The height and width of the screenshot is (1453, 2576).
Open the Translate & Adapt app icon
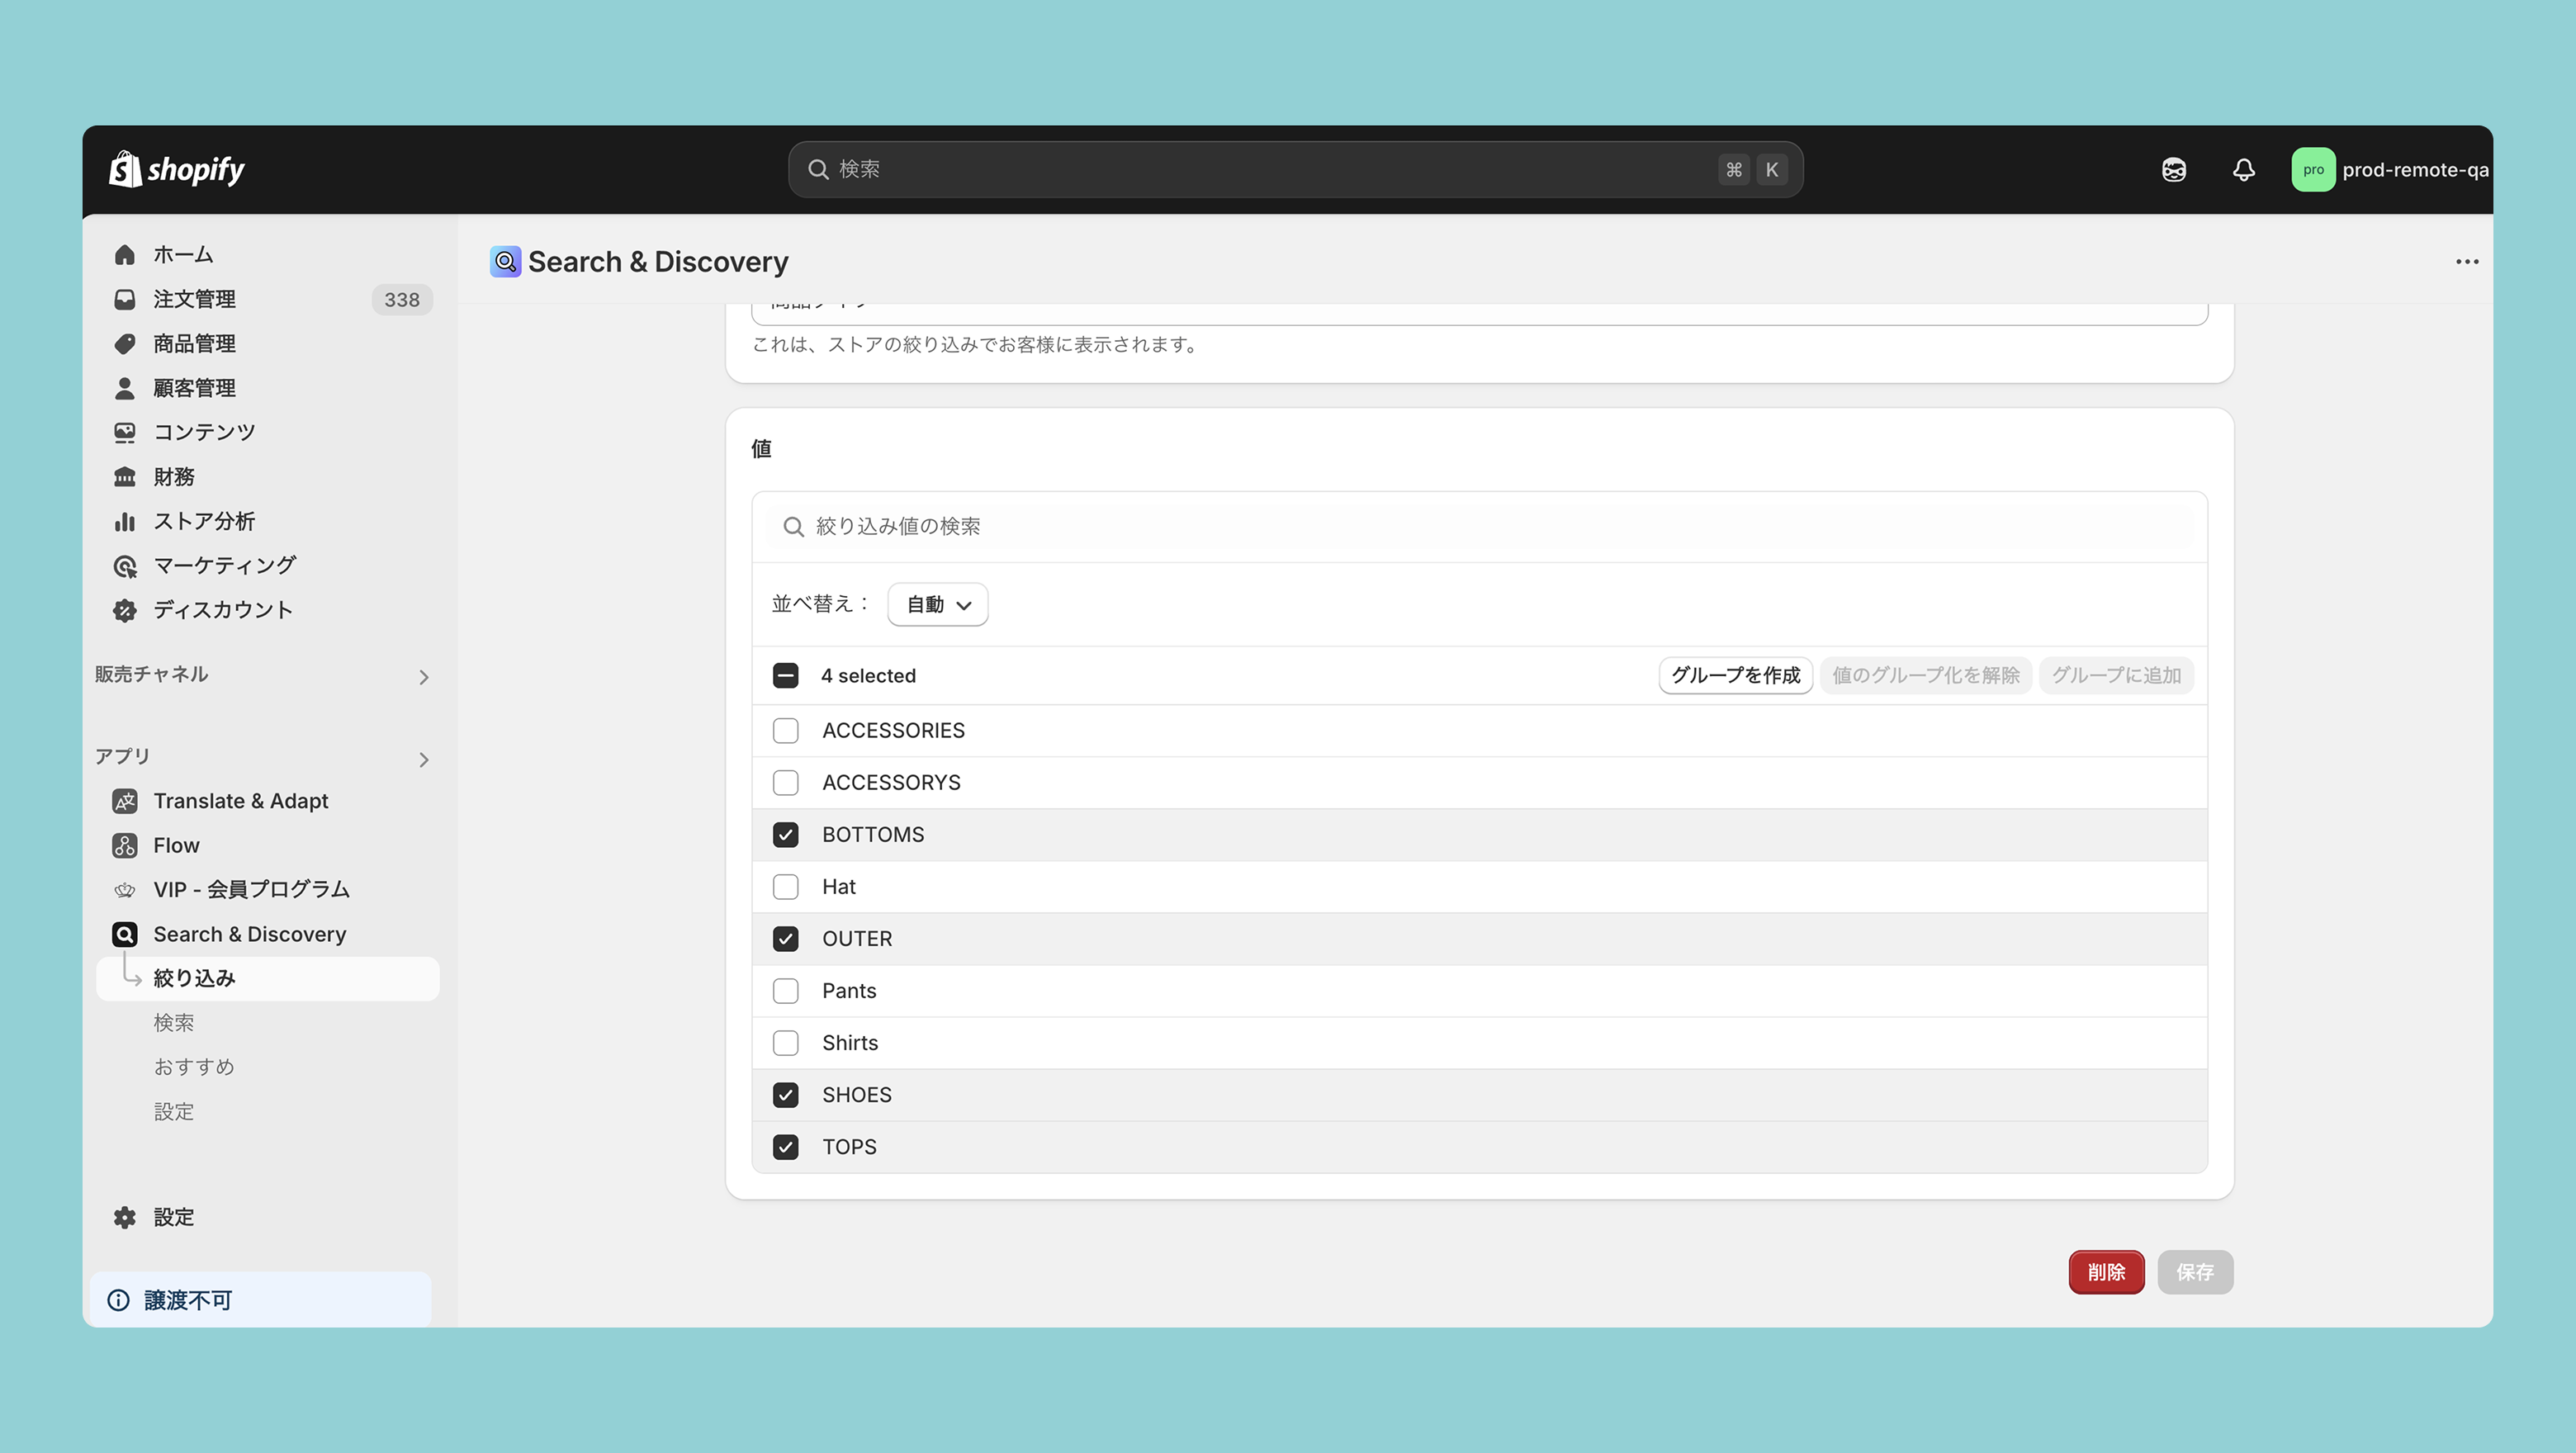click(x=125, y=801)
